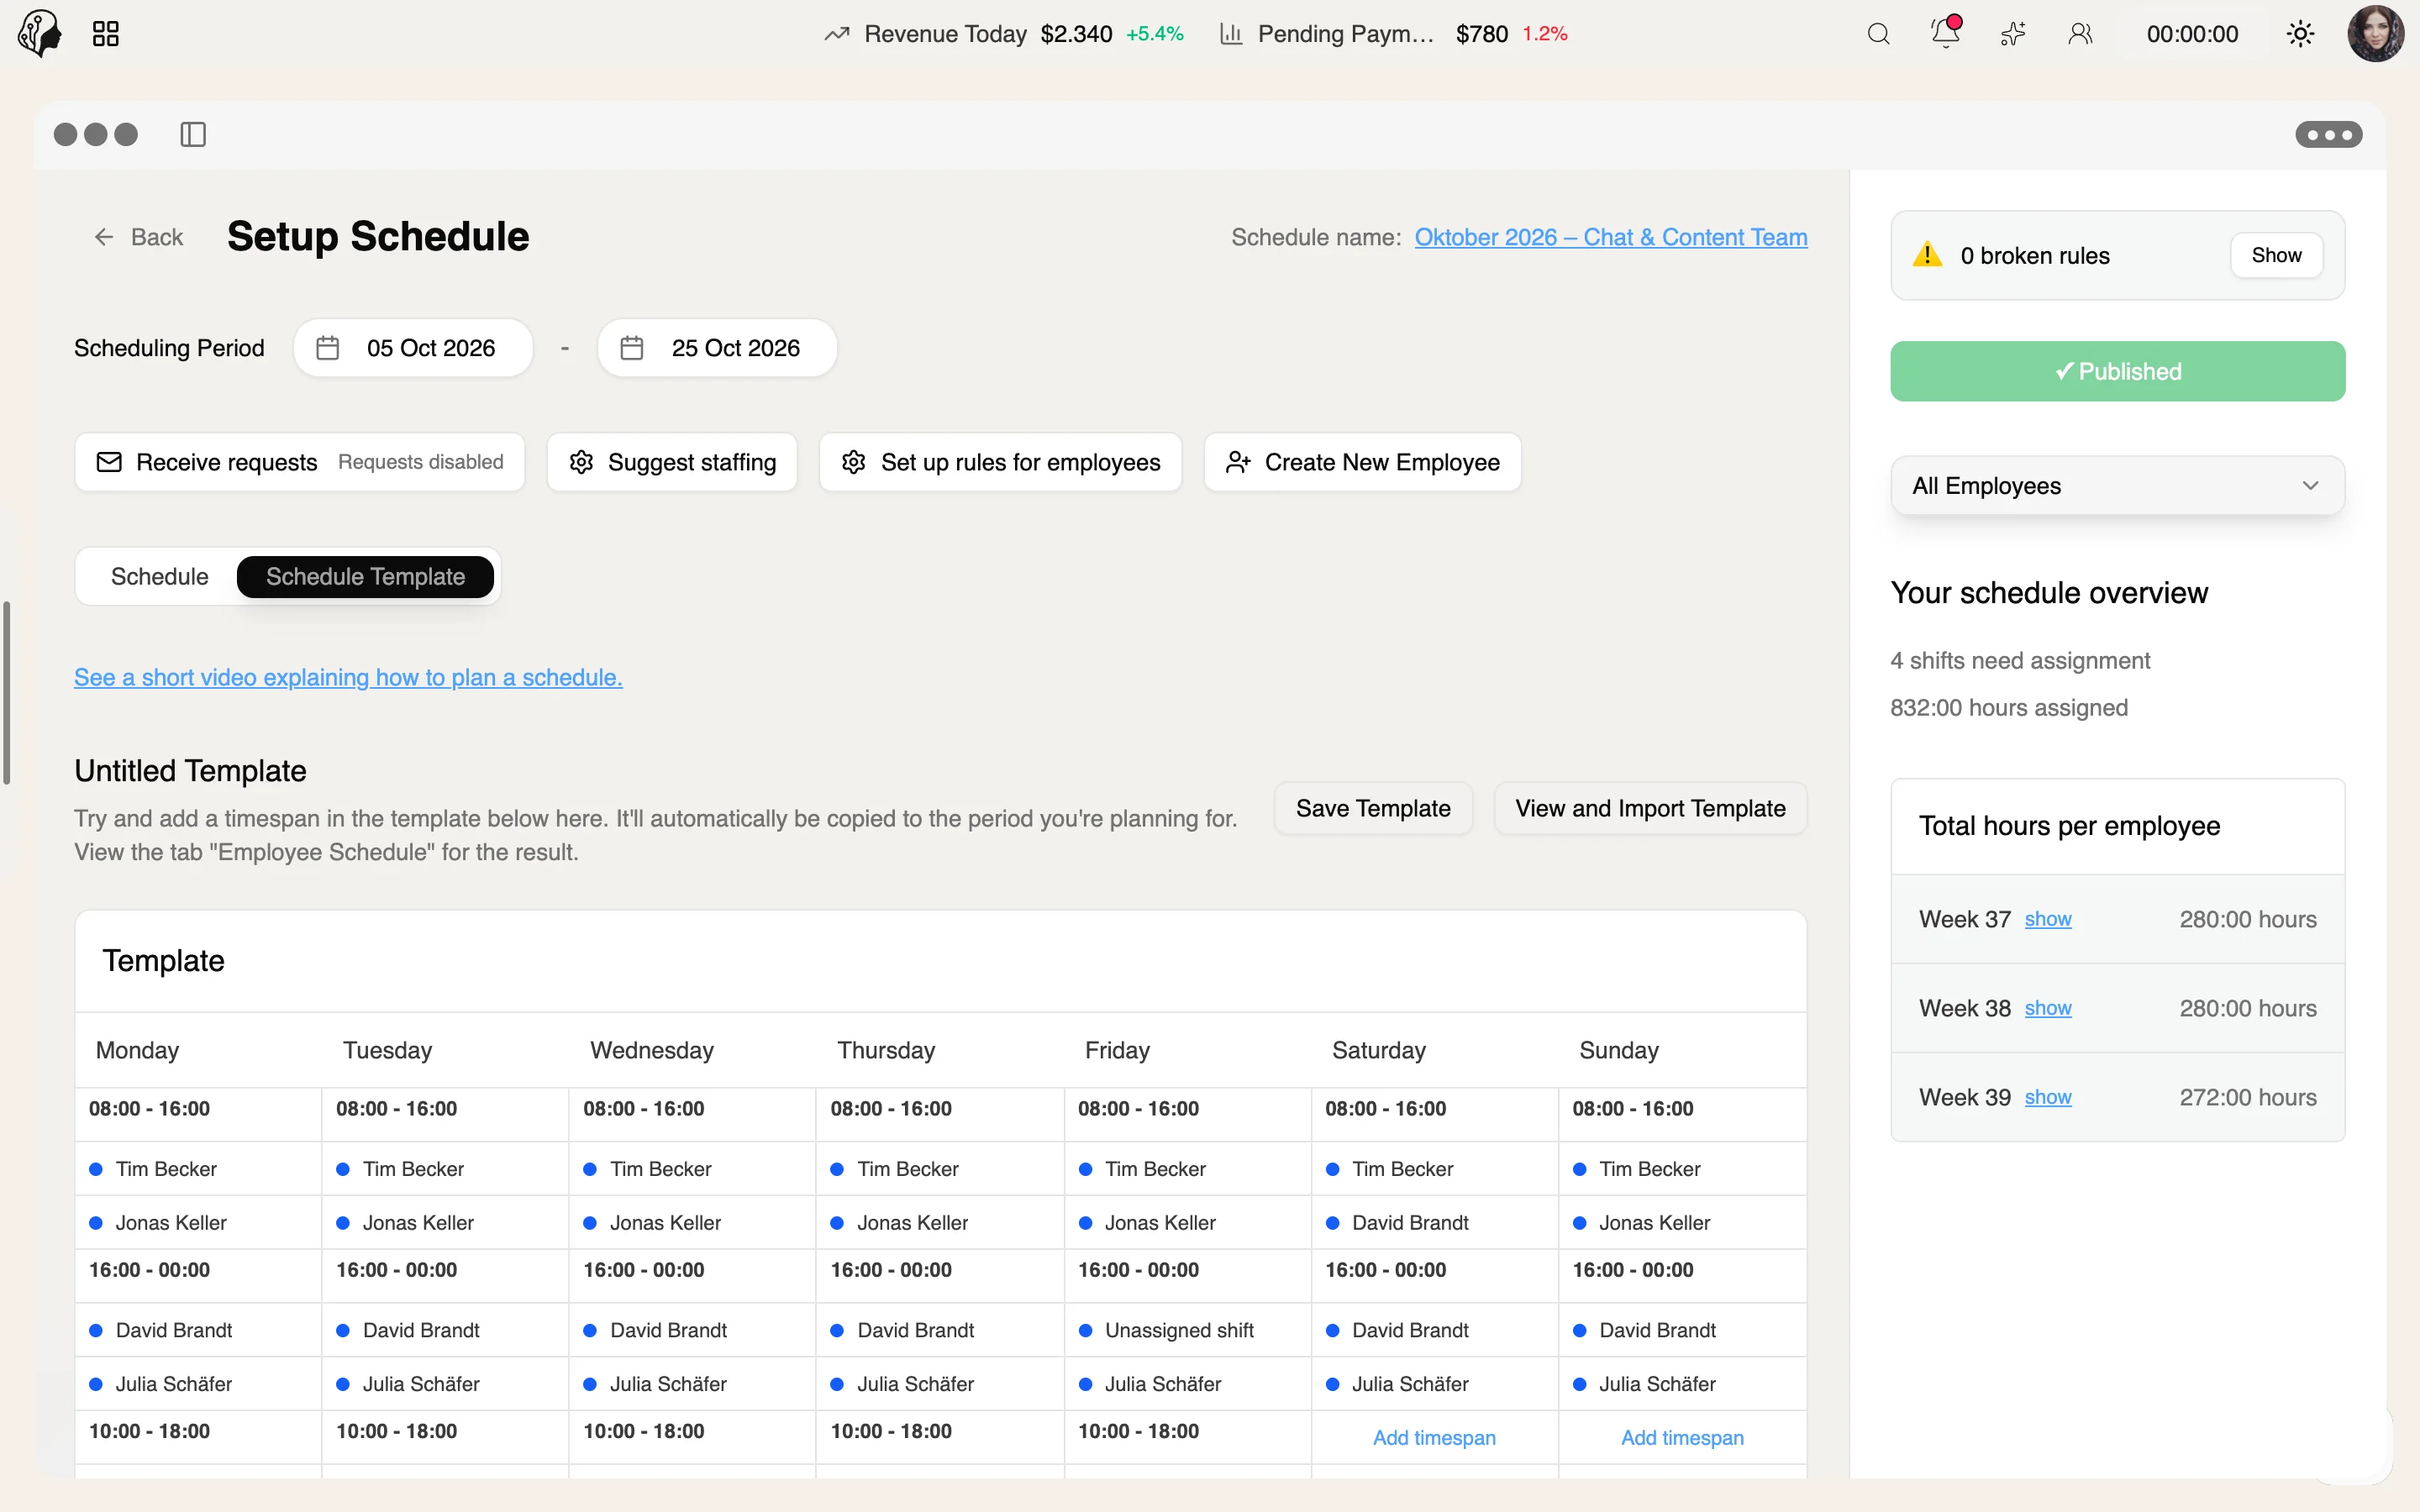The width and height of the screenshot is (2420, 1512).
Task: Click Suggest staffing button
Action: click(672, 462)
